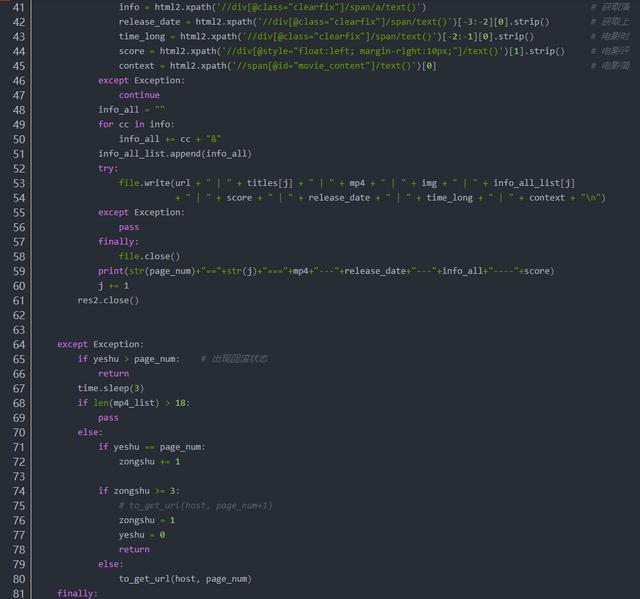The image size is (640, 599).
Task: Click 'titles[j]' in the file.write line
Action: click(x=270, y=183)
